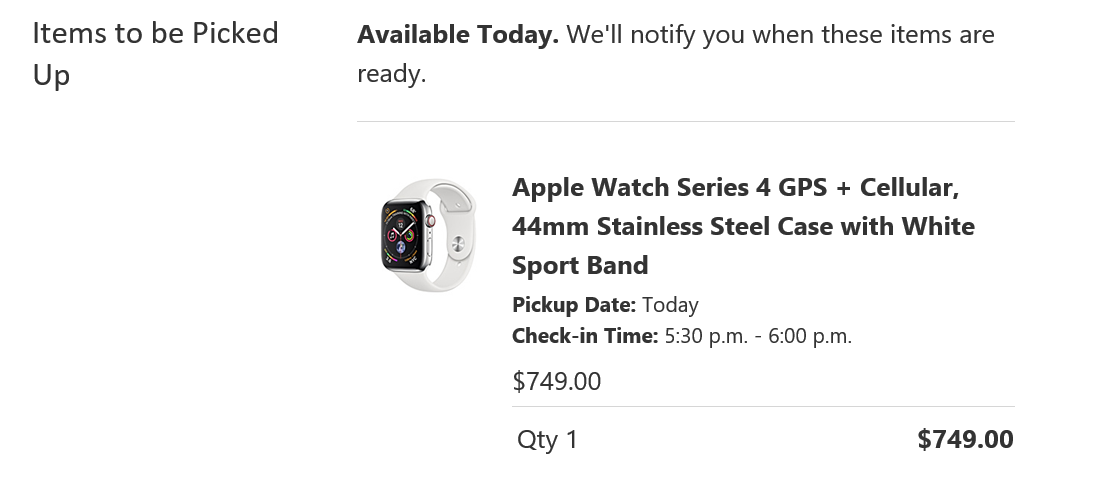Select the 5:30 p.m. - 6:00 p.m. time window
The image size is (1102, 498).
[758, 336]
